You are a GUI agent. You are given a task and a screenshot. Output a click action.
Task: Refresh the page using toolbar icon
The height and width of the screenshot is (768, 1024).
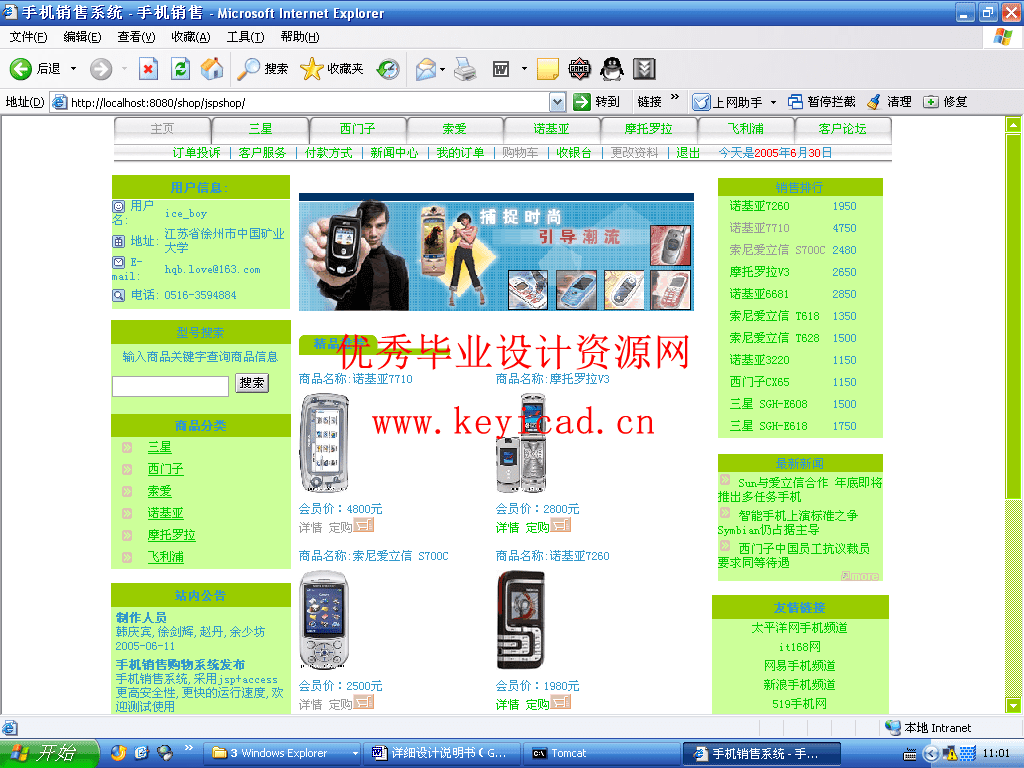tap(180, 69)
